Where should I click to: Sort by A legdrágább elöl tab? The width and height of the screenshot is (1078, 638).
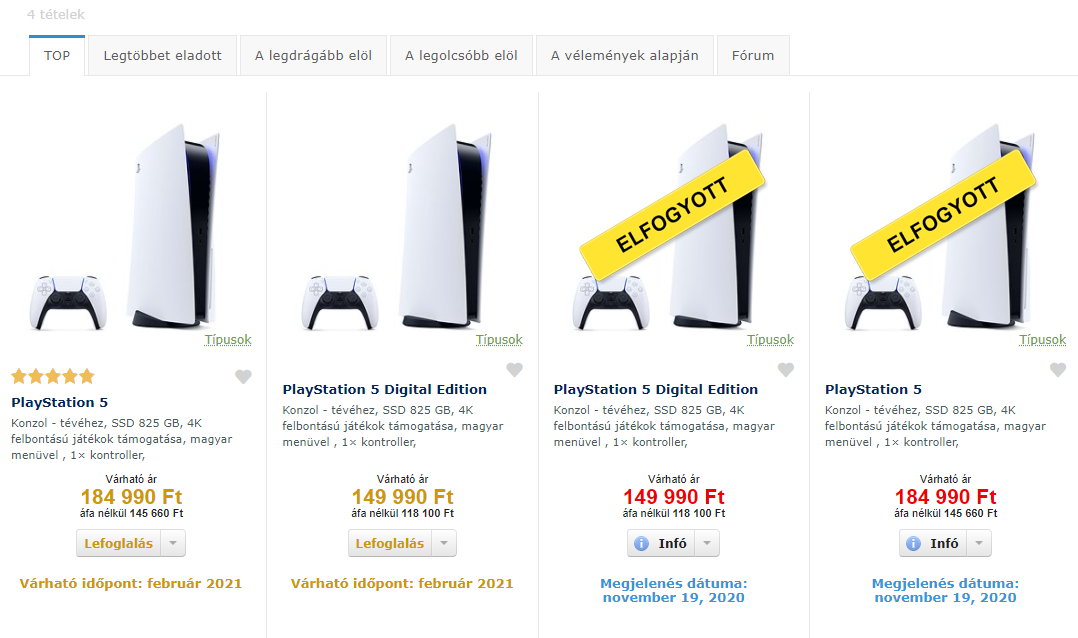click(313, 56)
